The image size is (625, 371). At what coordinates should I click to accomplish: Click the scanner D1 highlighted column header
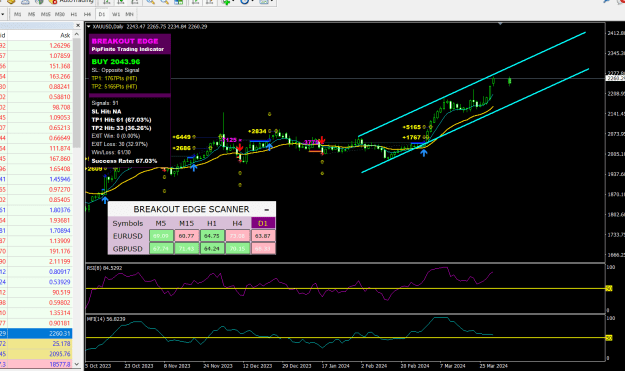263,223
